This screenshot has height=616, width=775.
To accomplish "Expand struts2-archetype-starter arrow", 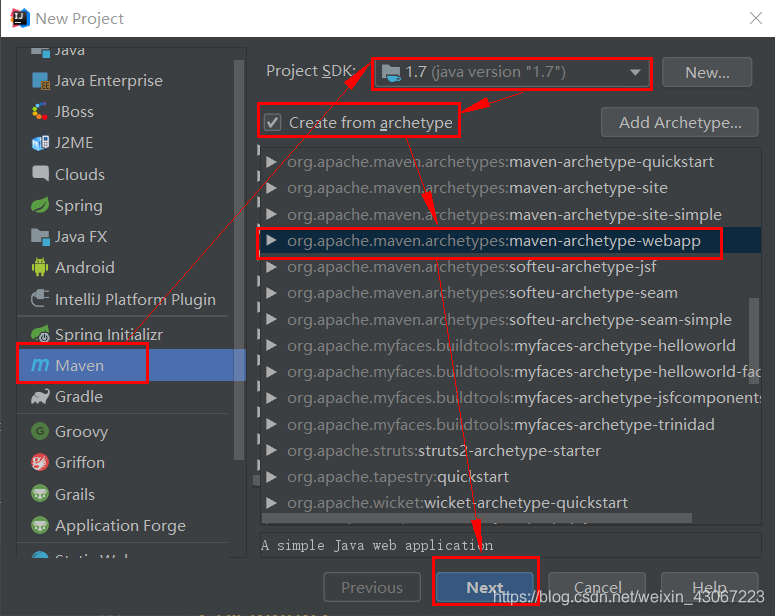I will 271,450.
